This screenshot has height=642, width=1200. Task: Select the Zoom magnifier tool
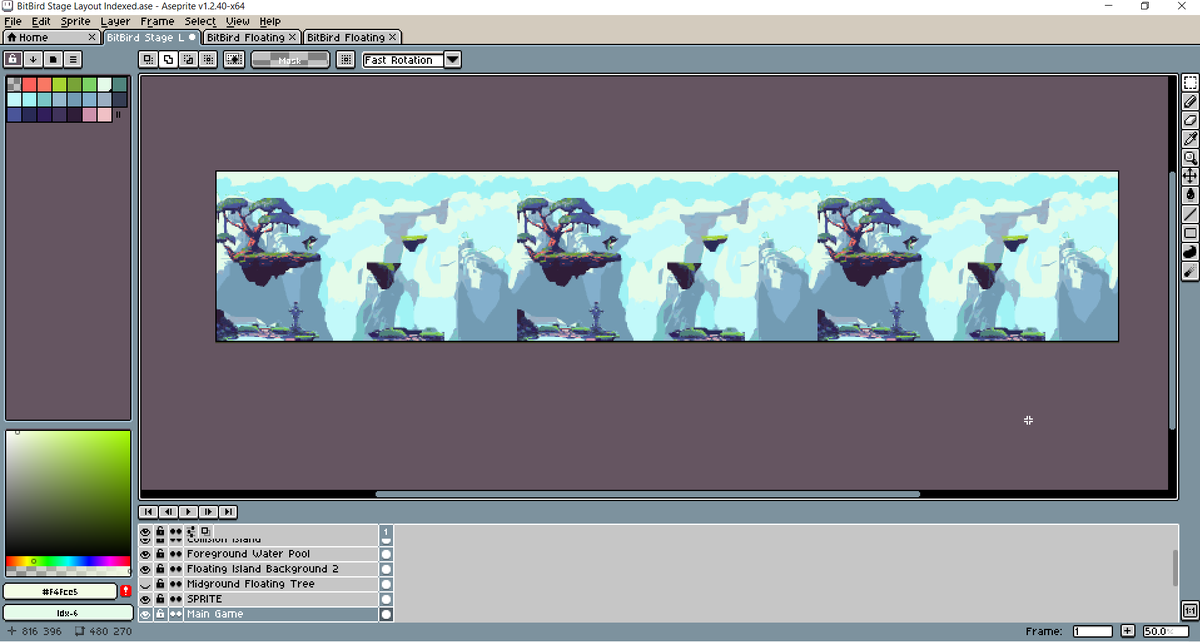1190,158
